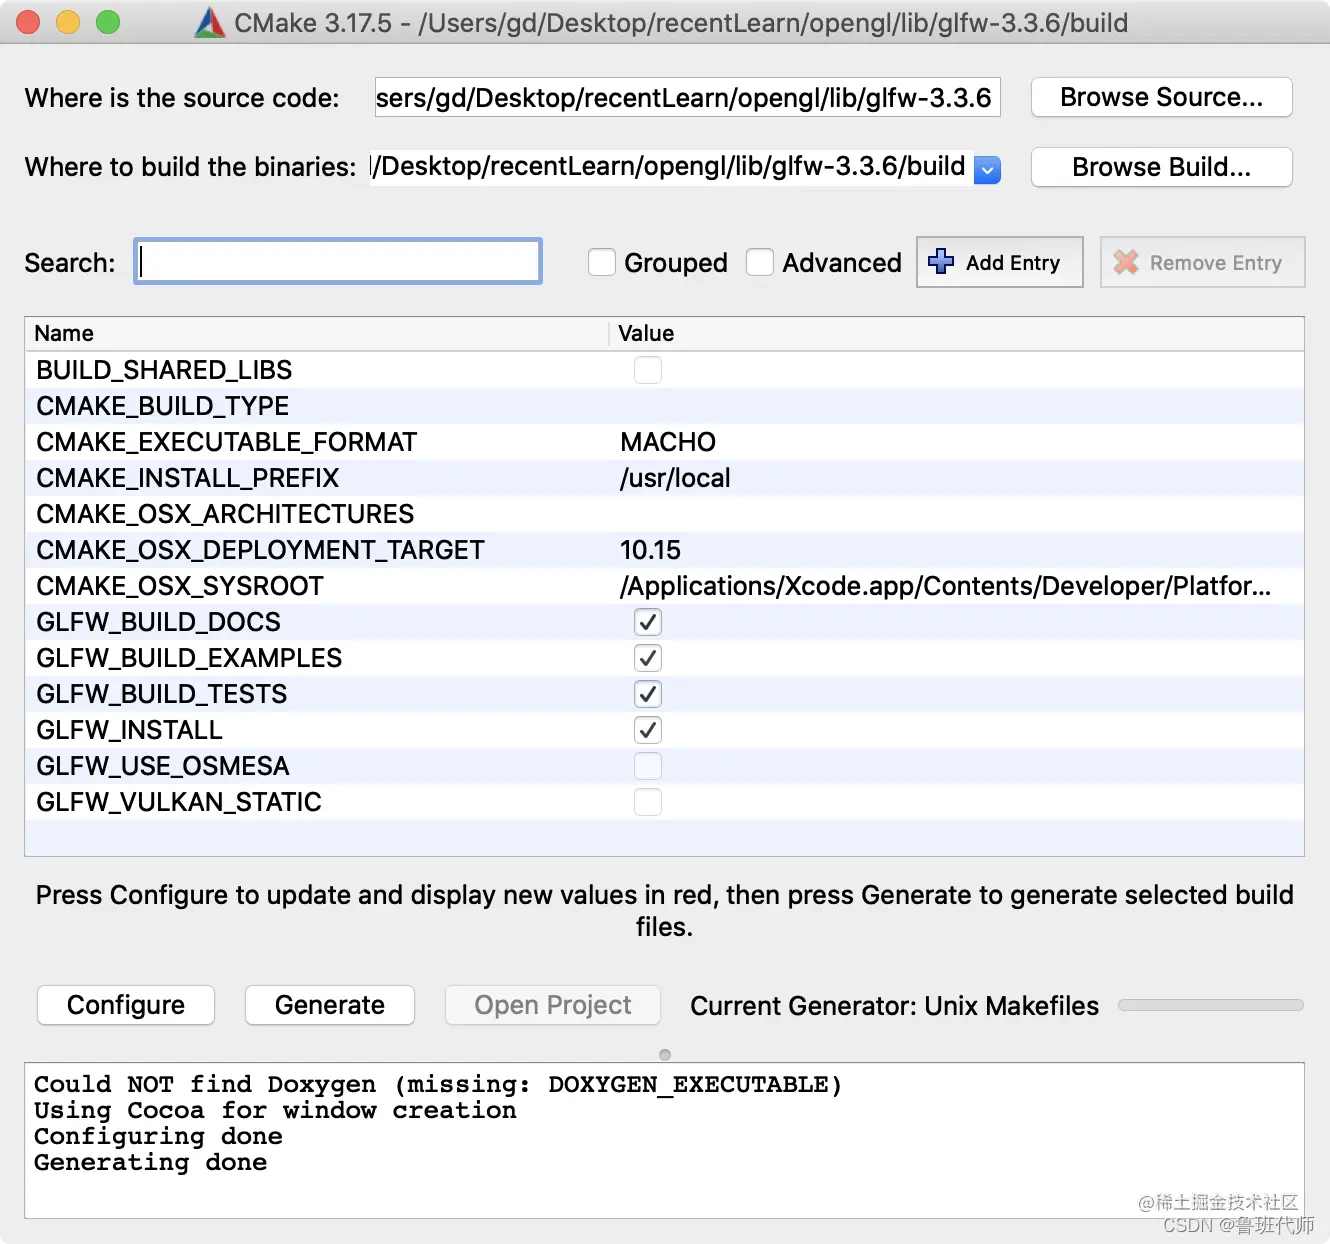Select the BUILD_SHARED_LIBS entry name
The width and height of the screenshot is (1330, 1244).
tap(164, 370)
